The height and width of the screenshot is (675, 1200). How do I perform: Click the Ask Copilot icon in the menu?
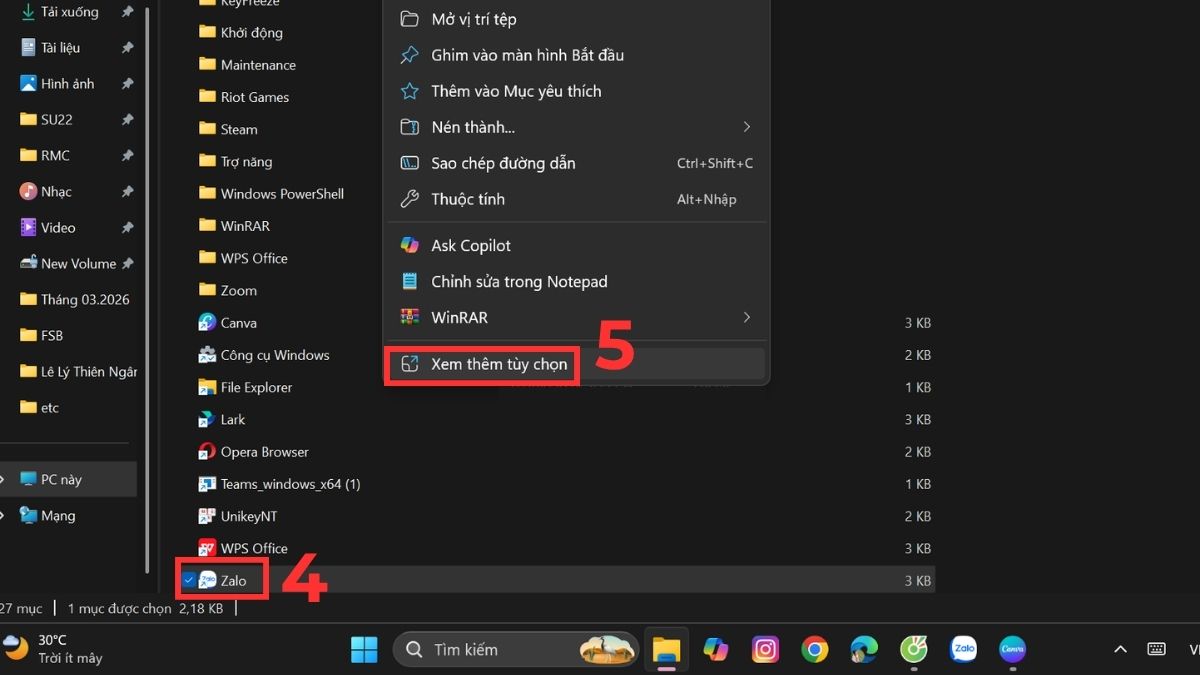410,245
